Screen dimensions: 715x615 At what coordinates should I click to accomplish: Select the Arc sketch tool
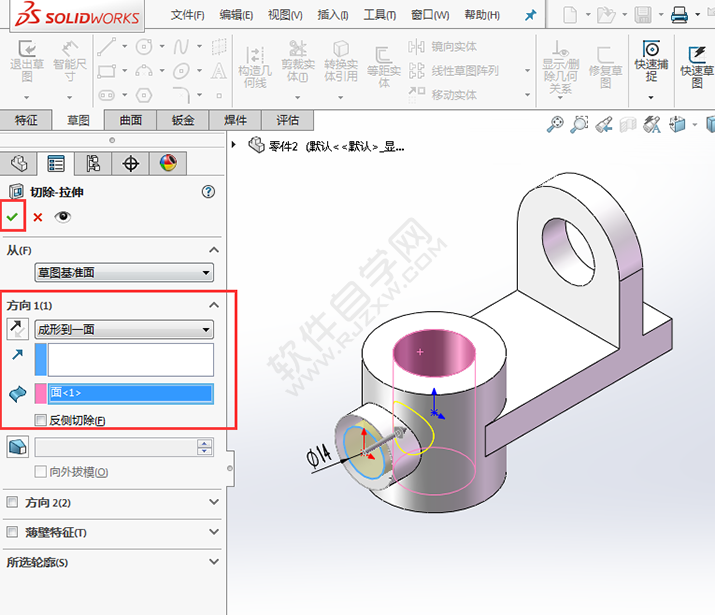pos(144,71)
